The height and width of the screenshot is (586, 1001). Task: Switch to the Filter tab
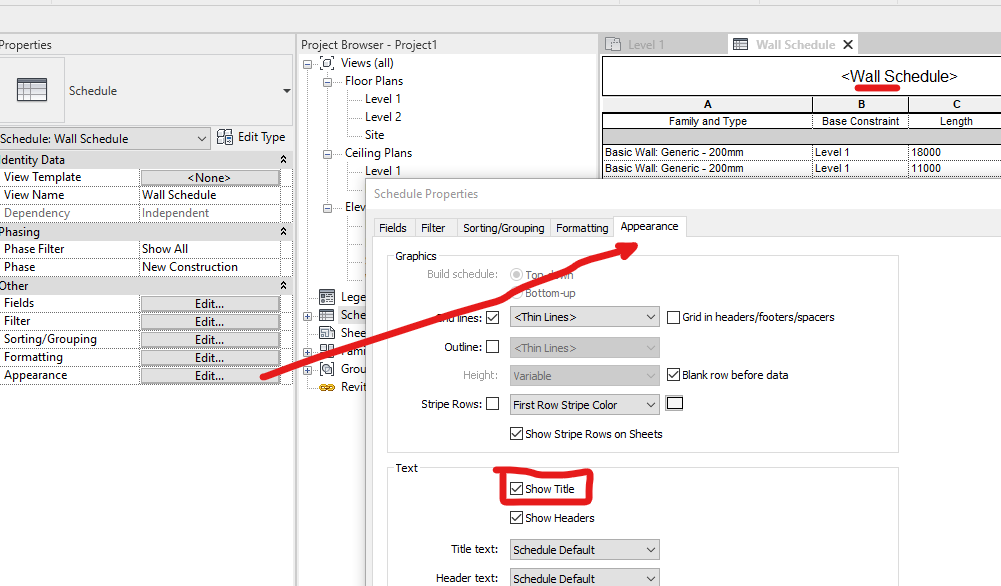tap(433, 228)
